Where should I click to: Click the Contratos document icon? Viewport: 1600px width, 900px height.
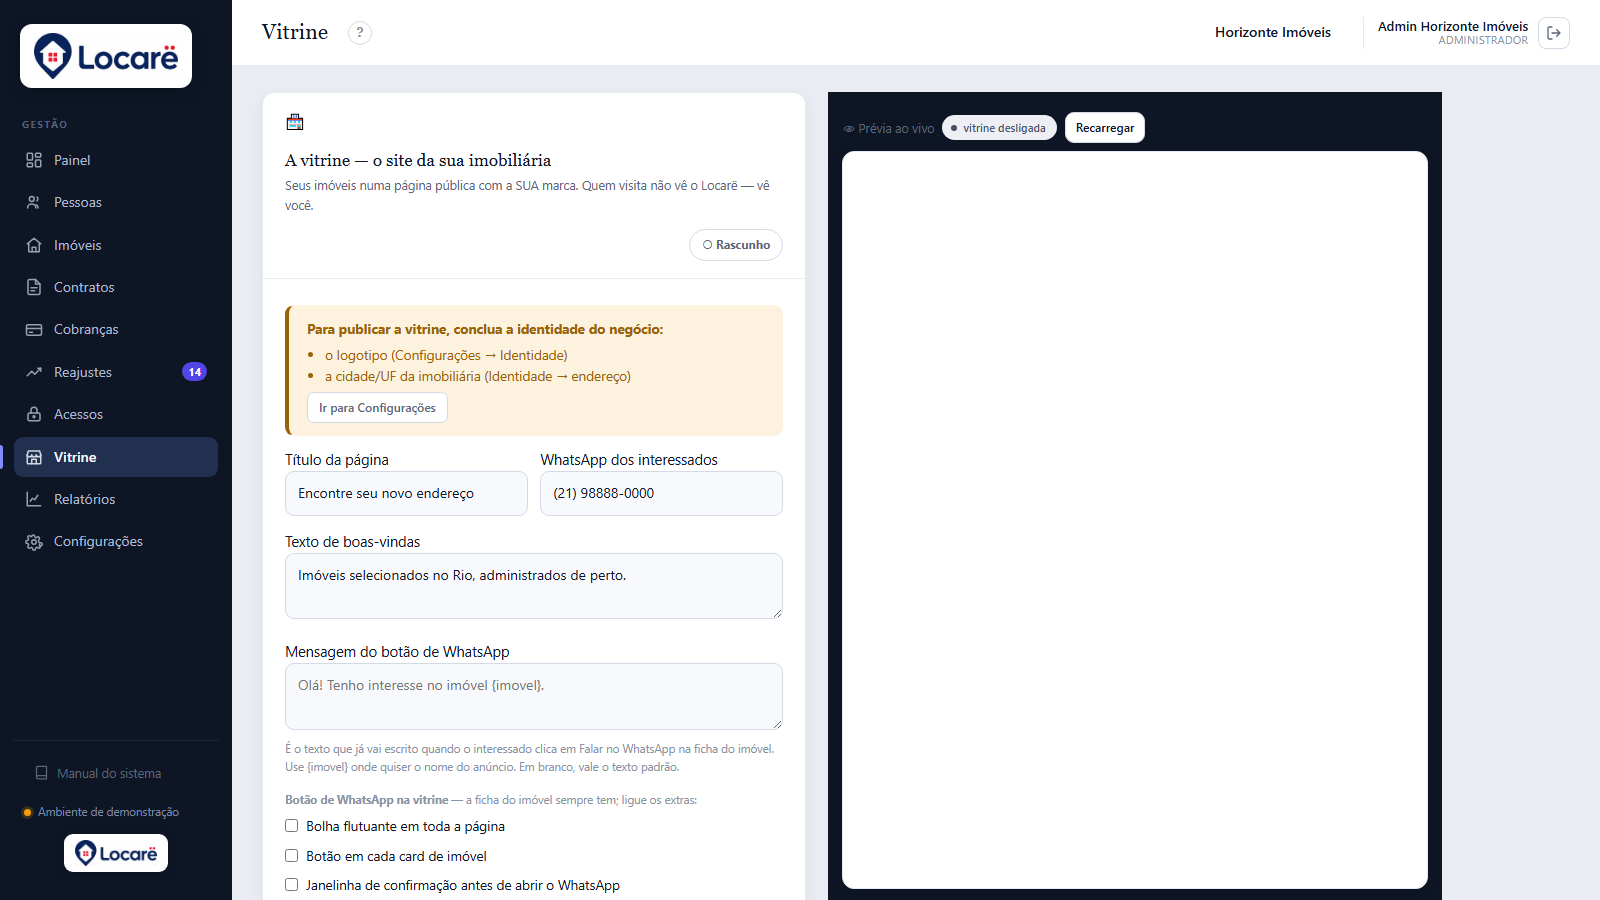(x=34, y=287)
